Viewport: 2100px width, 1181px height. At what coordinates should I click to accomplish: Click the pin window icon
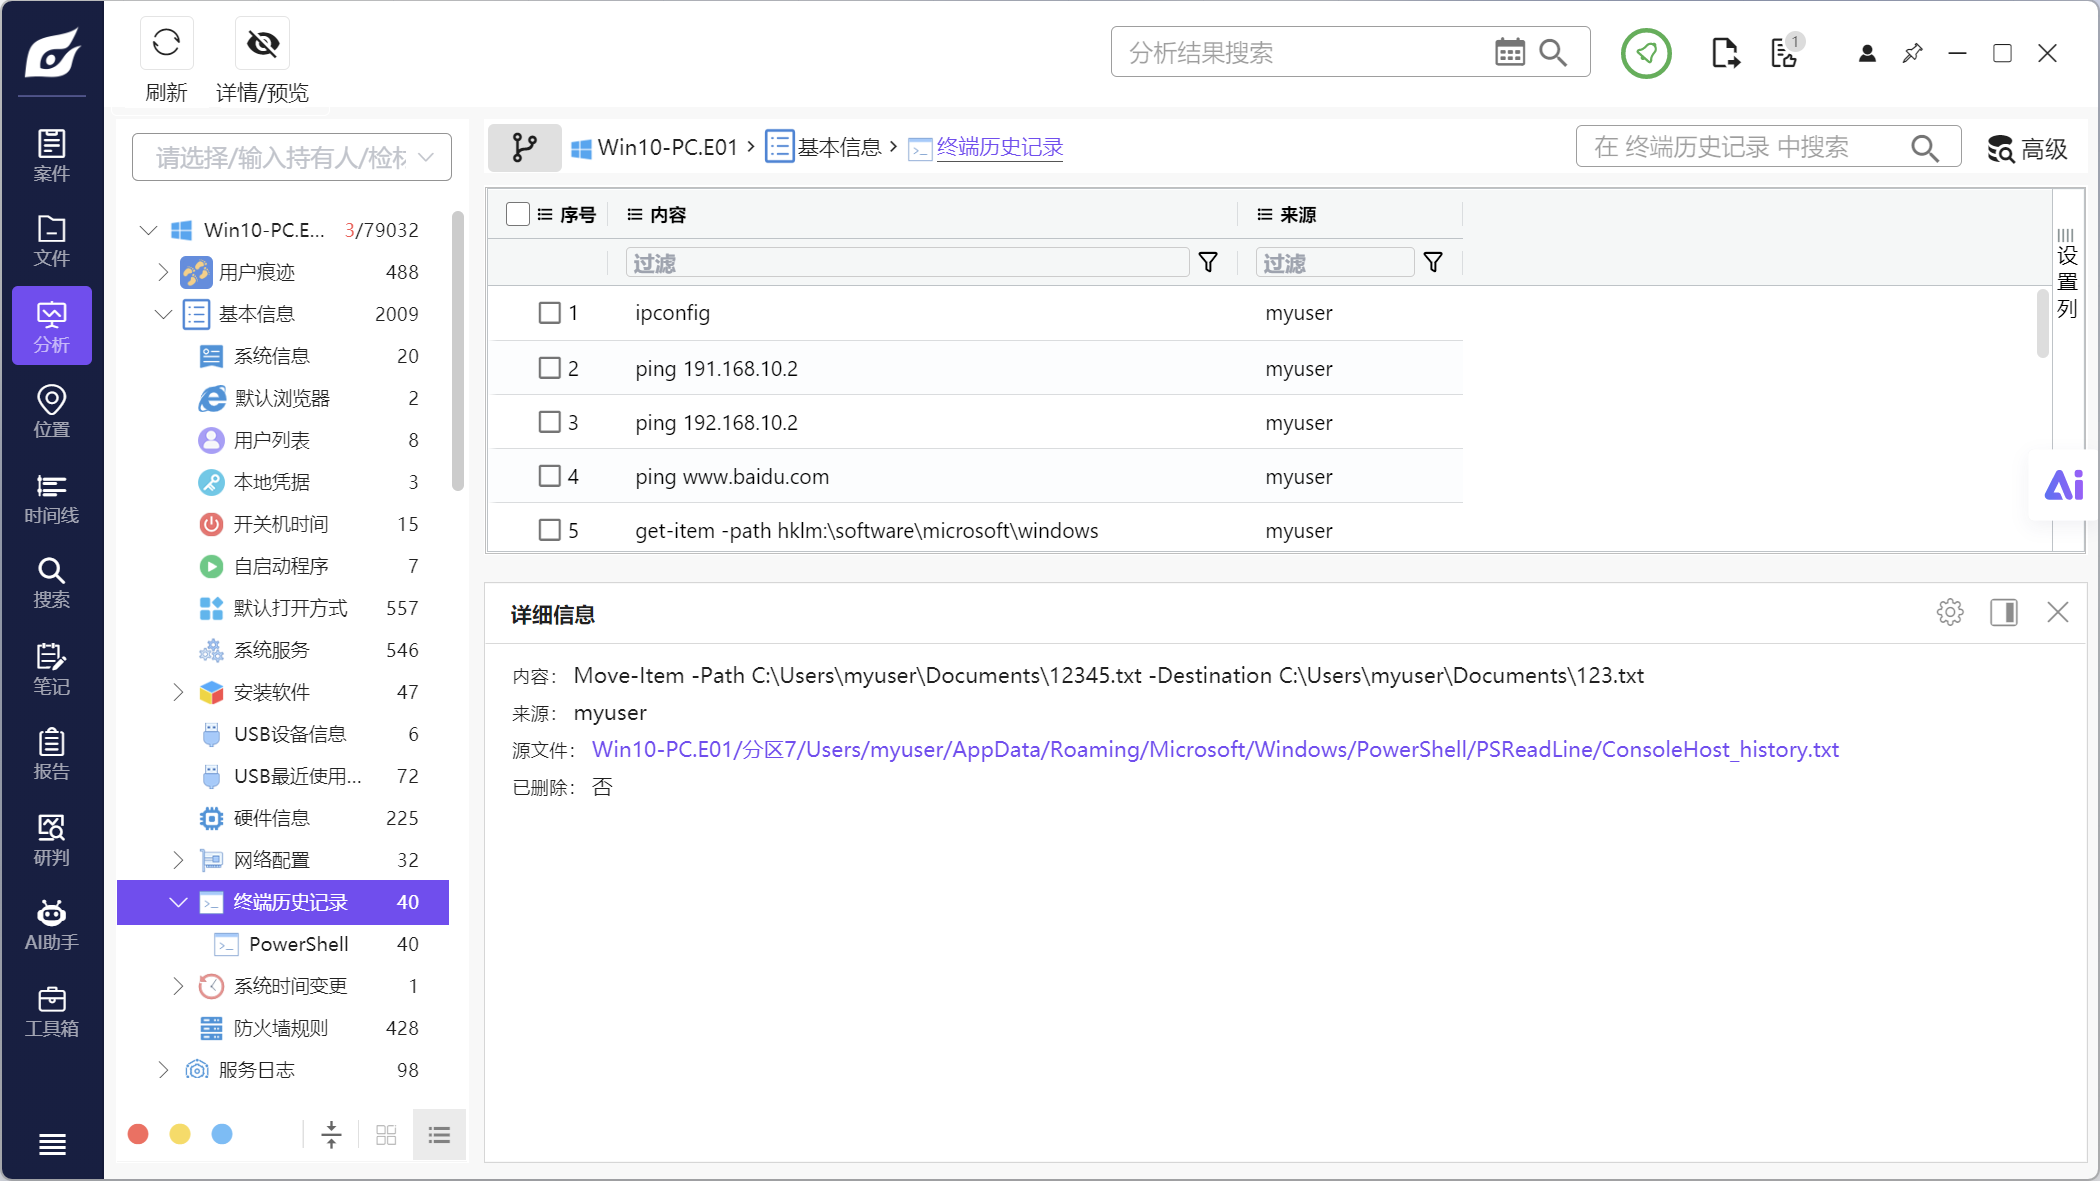pos(1912,53)
